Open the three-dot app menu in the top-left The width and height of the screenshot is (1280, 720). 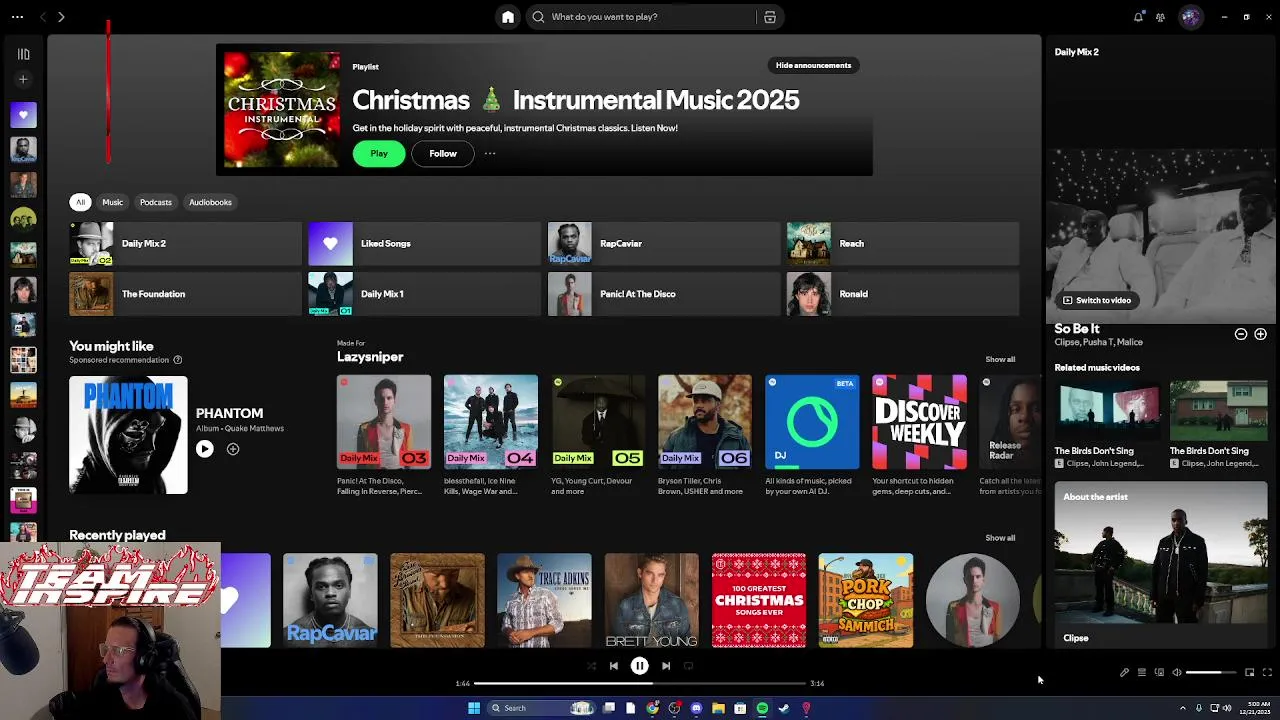pos(17,17)
